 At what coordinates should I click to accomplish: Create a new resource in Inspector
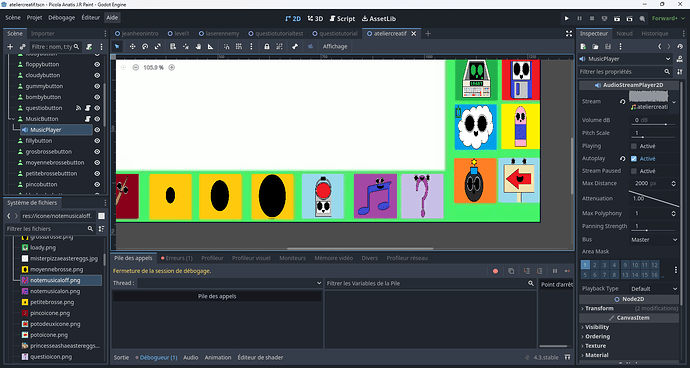(583, 46)
